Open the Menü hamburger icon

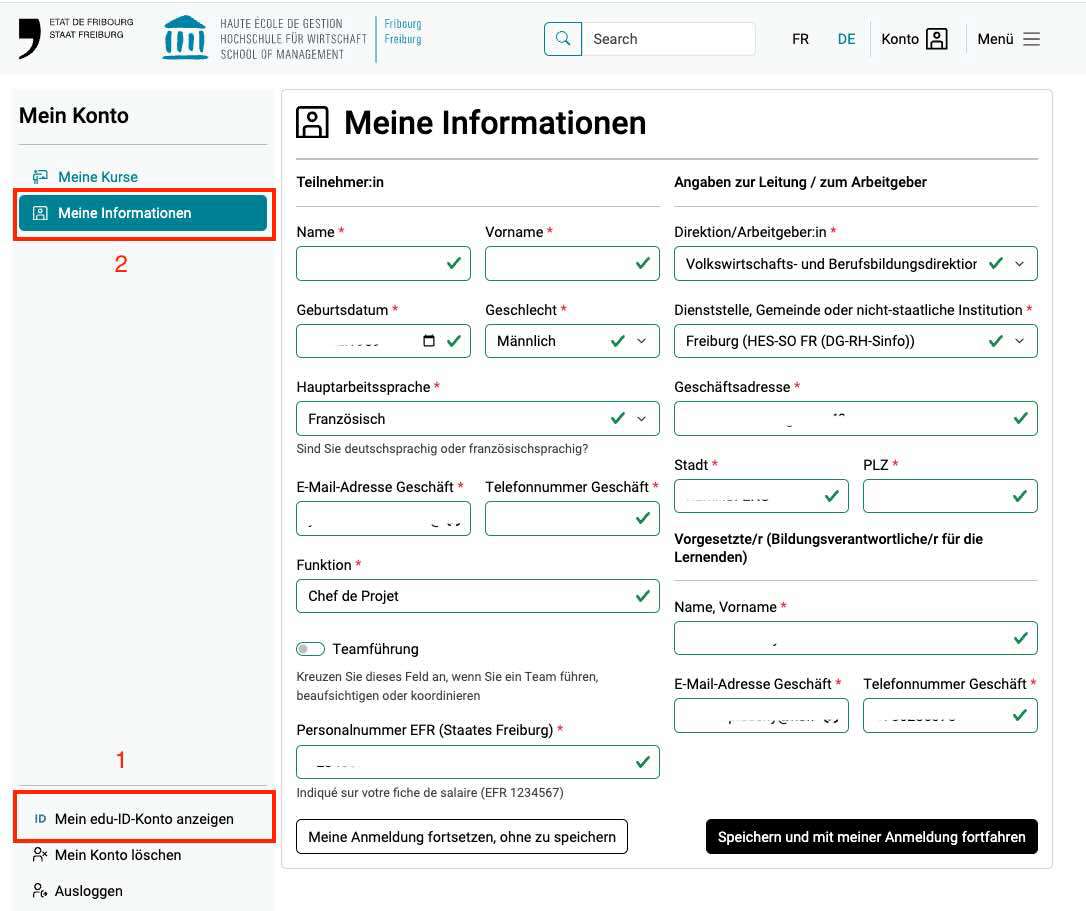(1031, 39)
